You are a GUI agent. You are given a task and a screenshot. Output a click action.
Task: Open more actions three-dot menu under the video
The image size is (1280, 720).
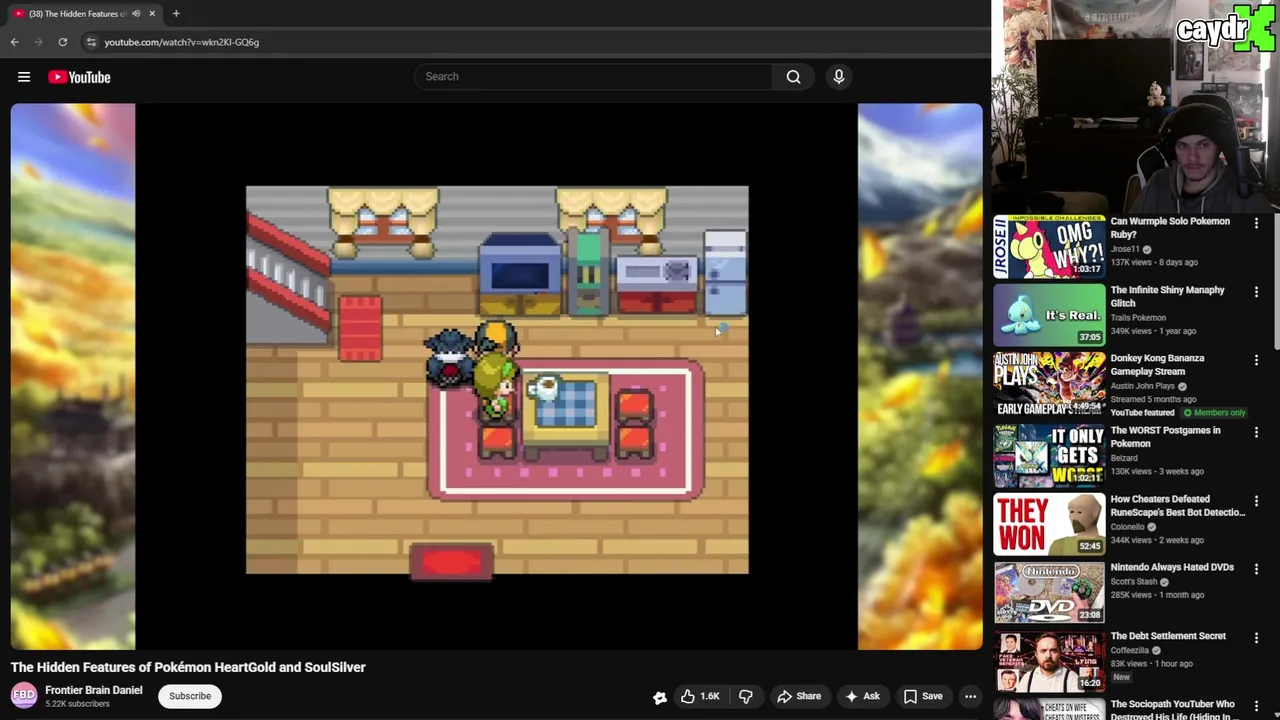pos(970,696)
